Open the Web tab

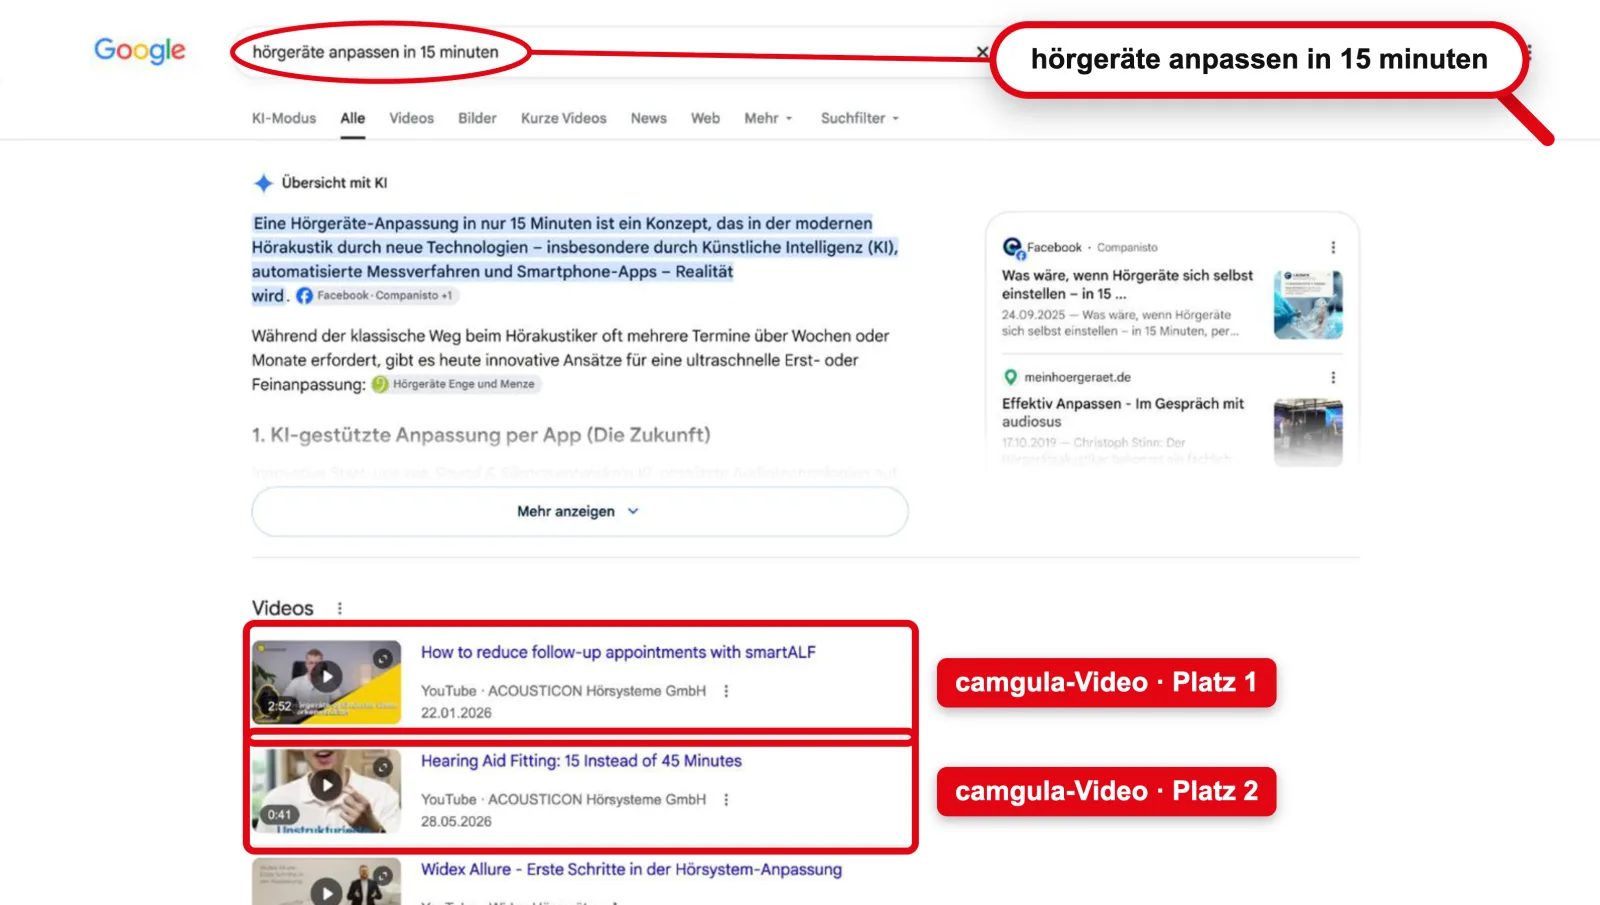(x=705, y=118)
